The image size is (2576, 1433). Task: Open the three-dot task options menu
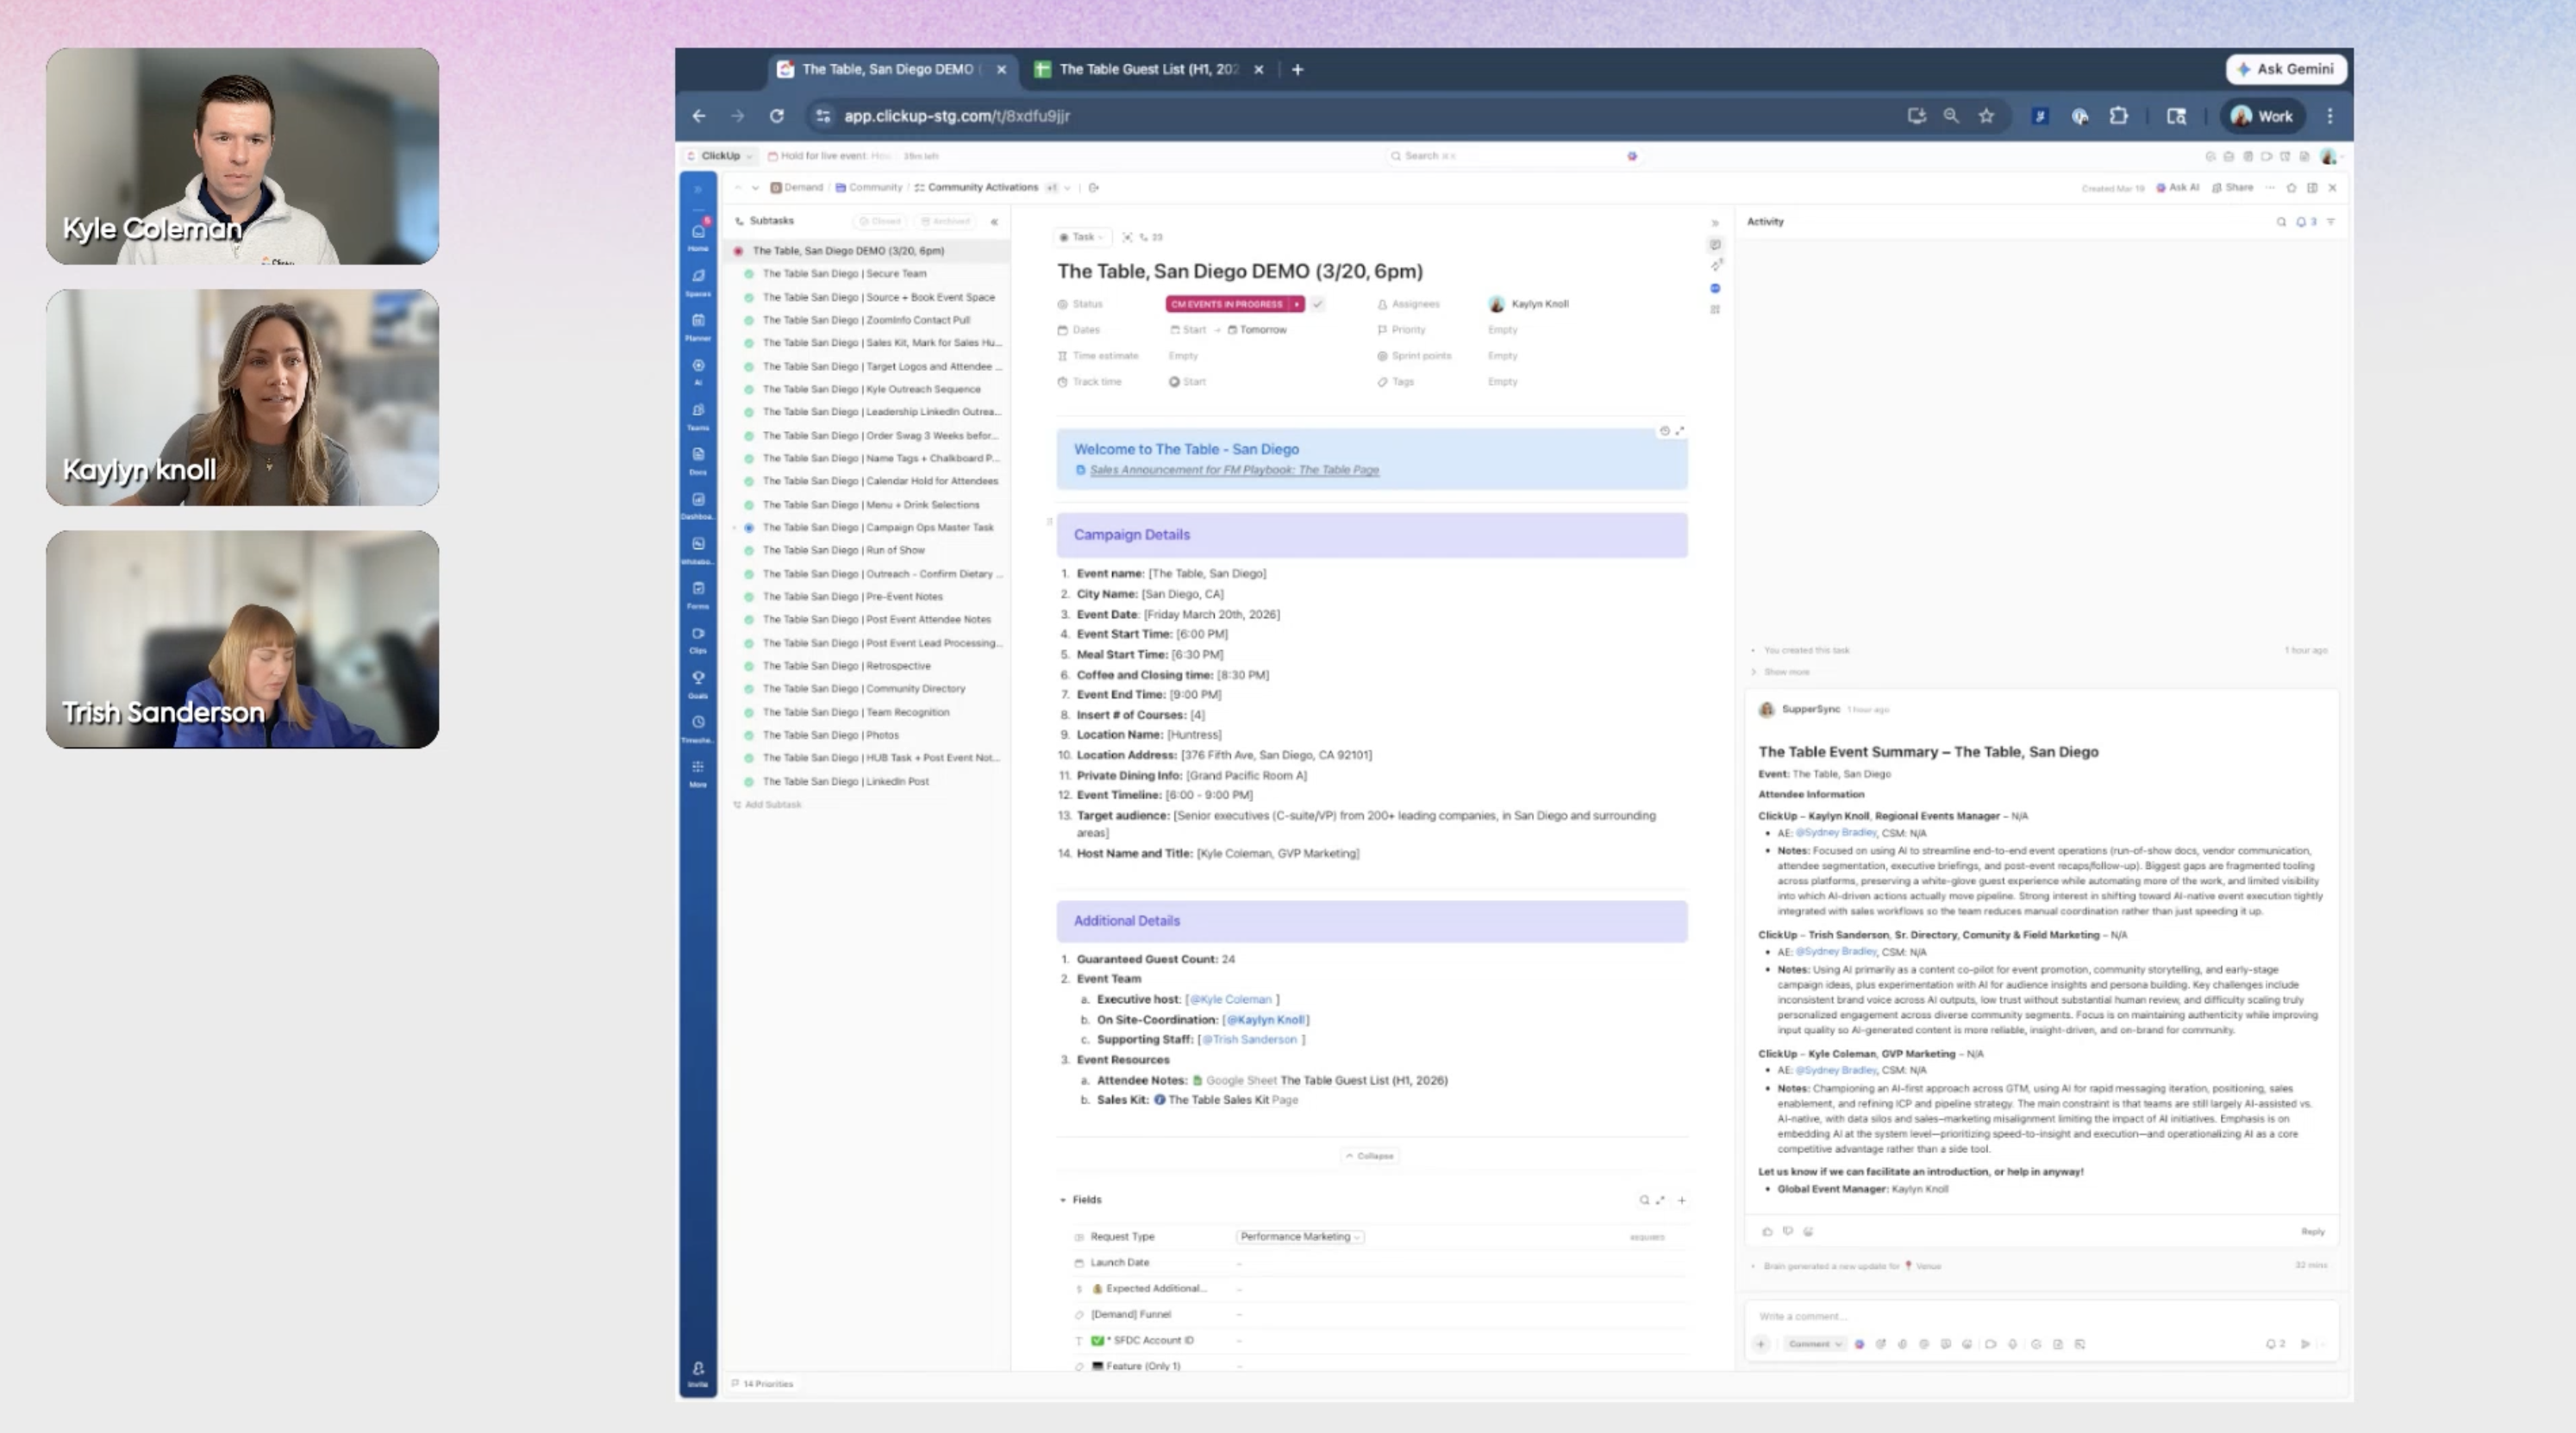[x=2270, y=188]
